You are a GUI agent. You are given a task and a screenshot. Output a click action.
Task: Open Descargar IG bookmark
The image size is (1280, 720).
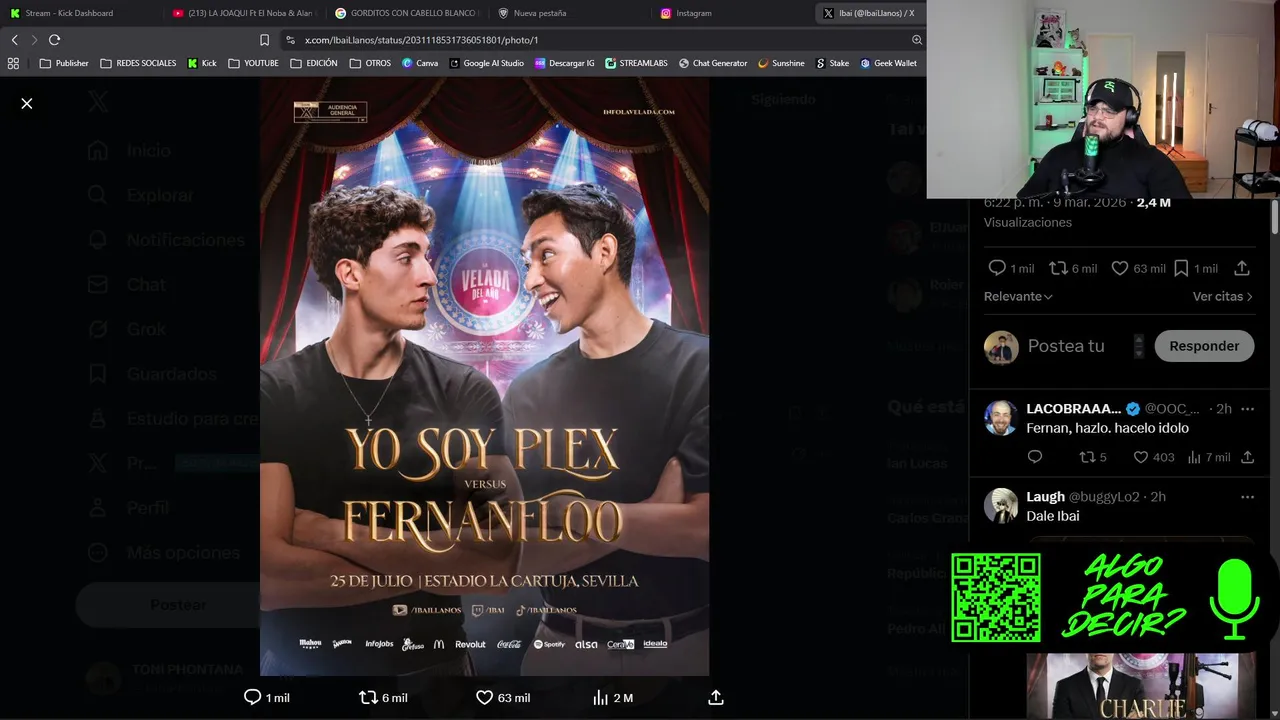(565, 63)
